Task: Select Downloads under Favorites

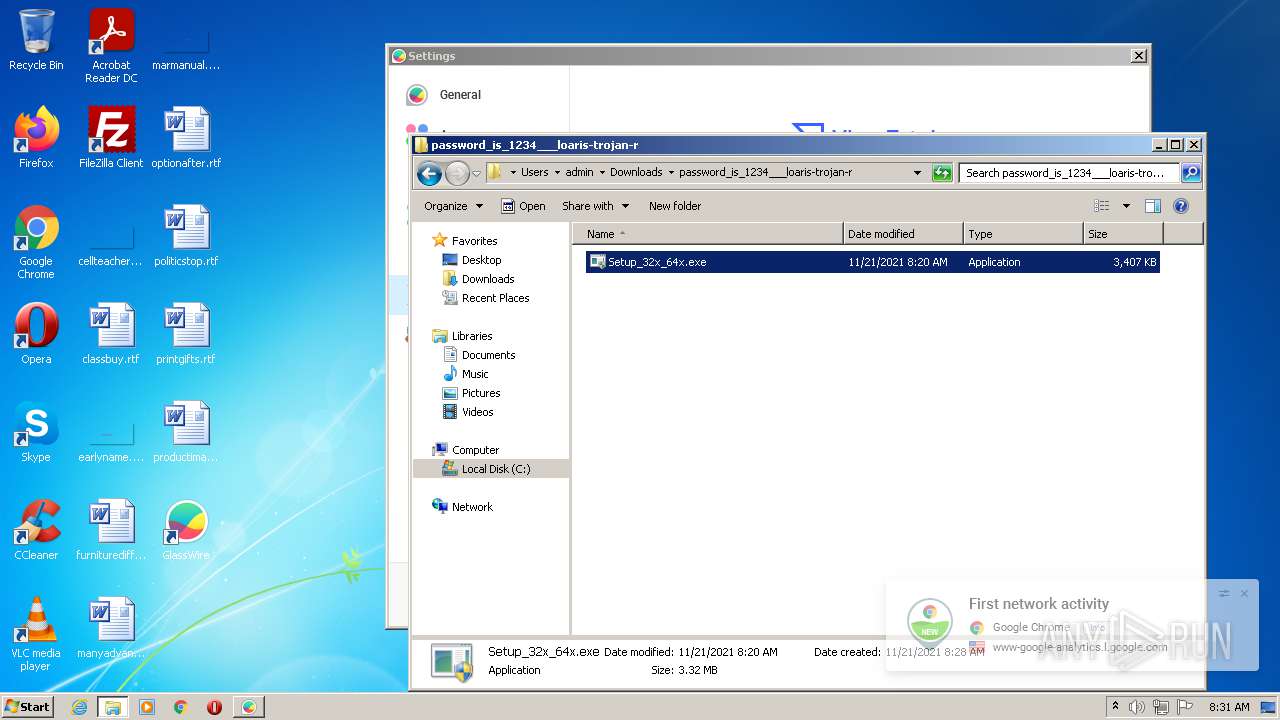Action: [x=488, y=279]
